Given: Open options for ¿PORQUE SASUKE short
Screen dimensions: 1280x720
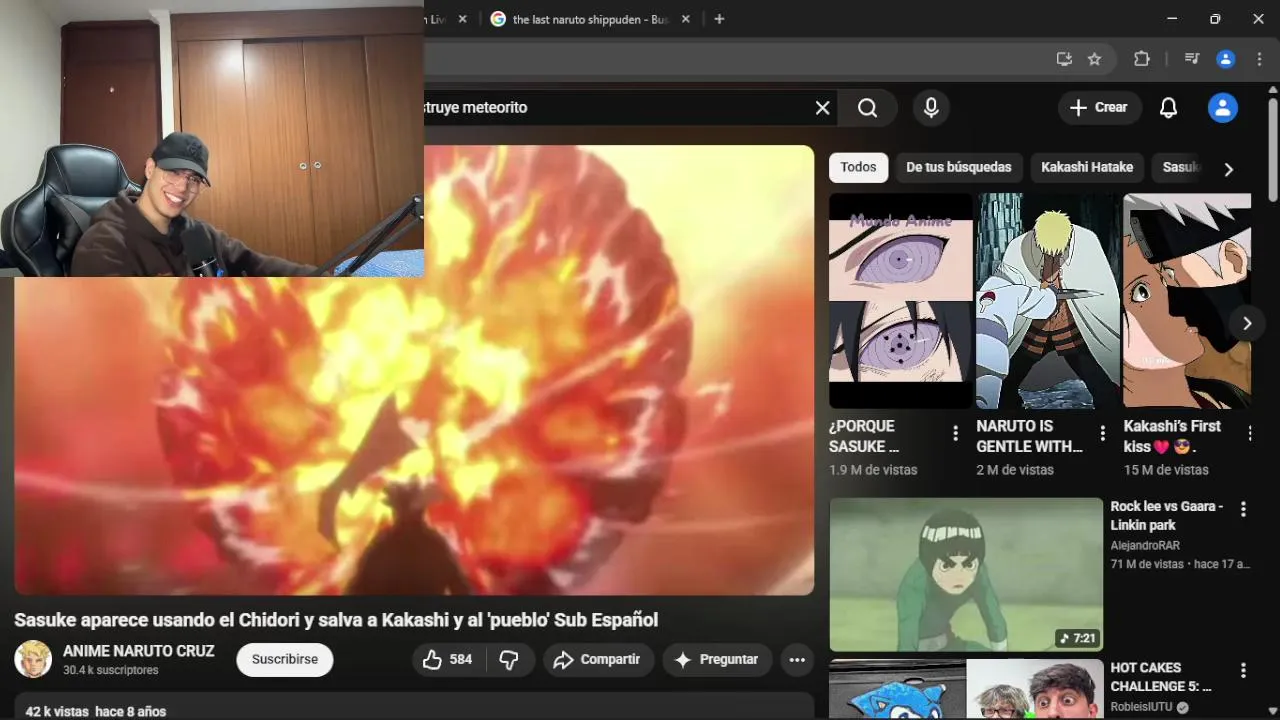Looking at the screenshot, I should click(x=955, y=433).
